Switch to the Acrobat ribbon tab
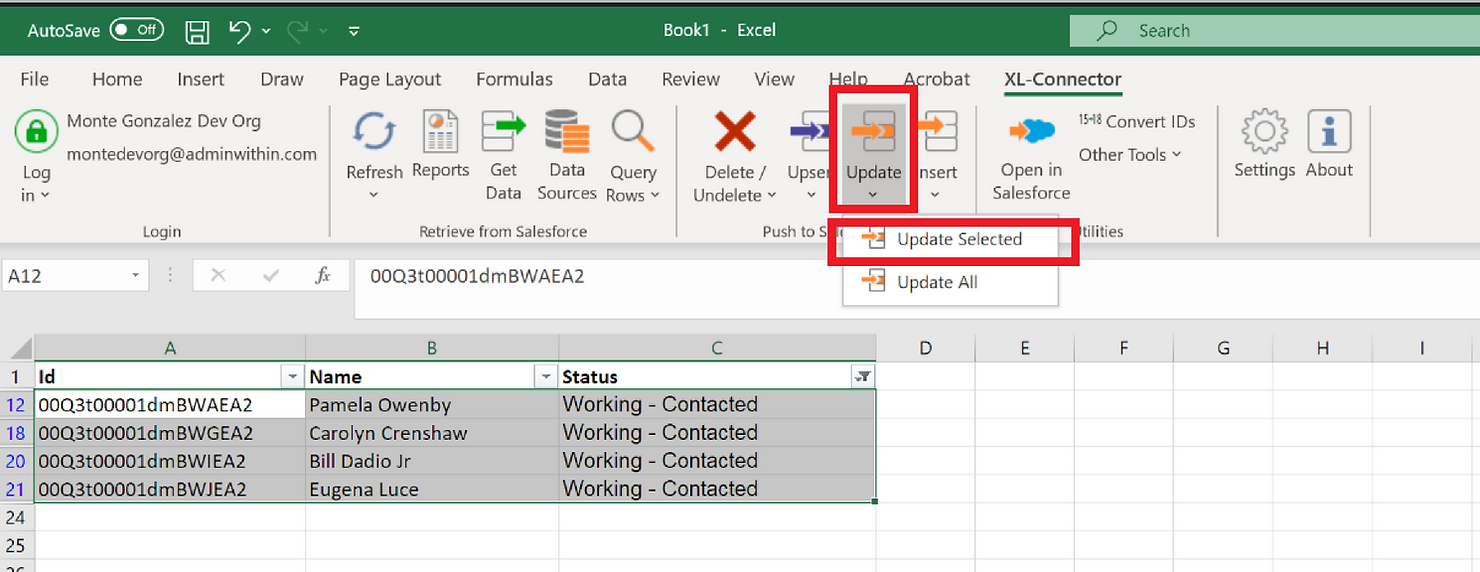This screenshot has width=1480, height=572. coord(937,79)
